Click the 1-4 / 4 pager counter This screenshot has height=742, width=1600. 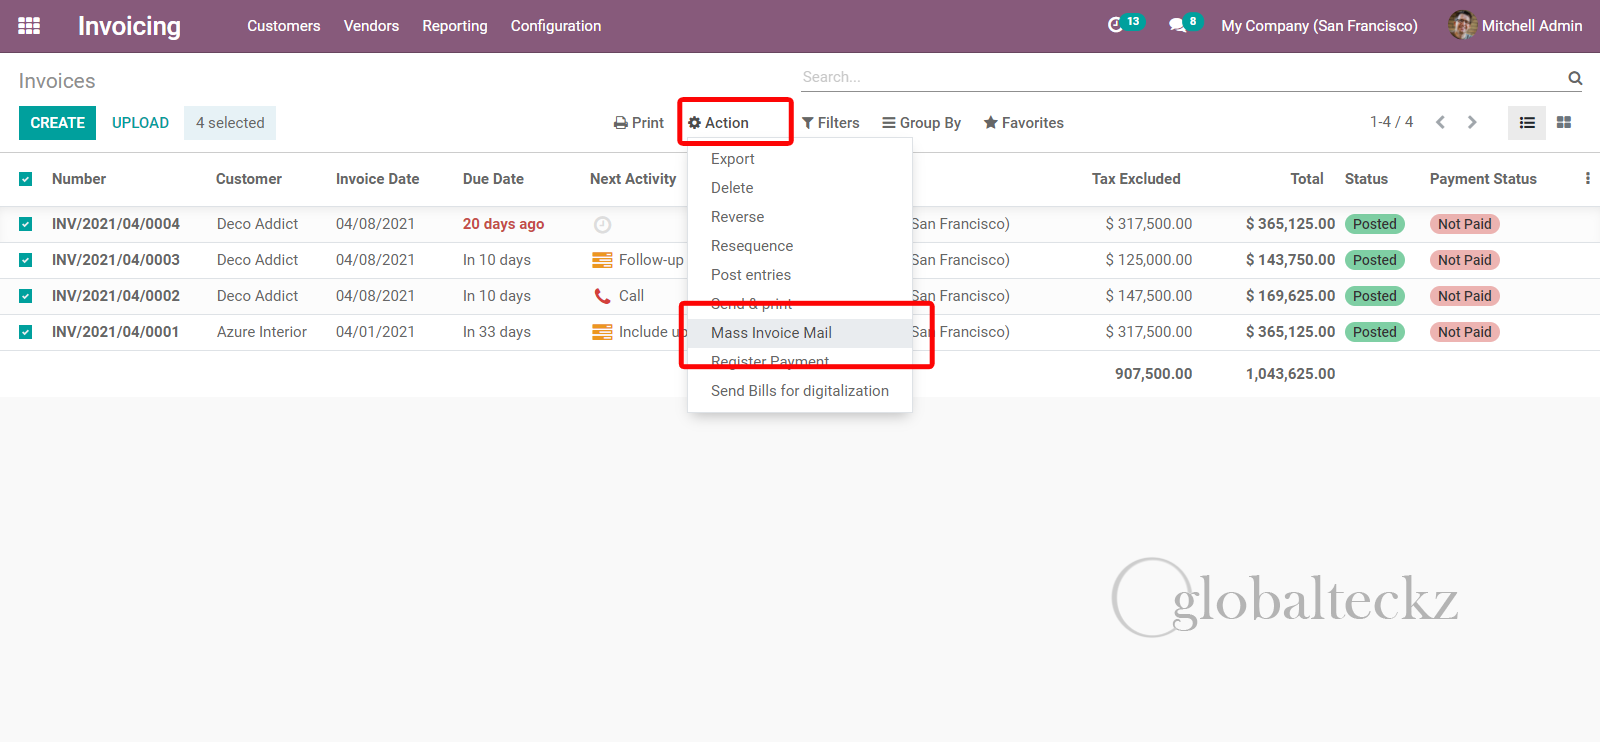[x=1391, y=122]
